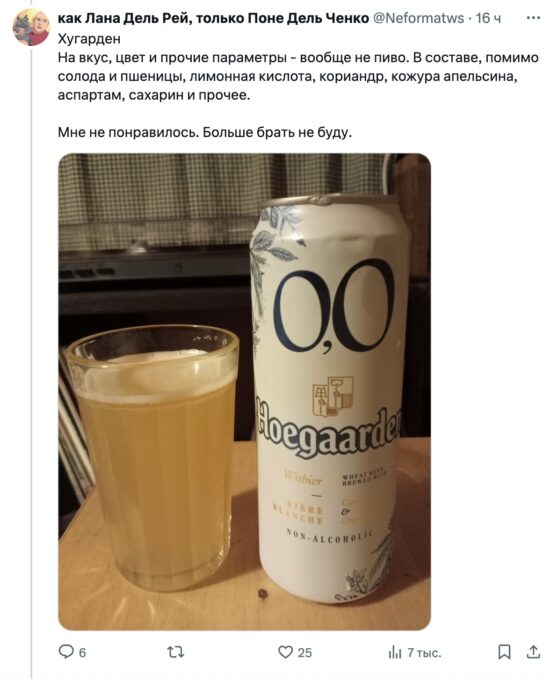Viewport: 550px width, 680px height.
Task: Click the like count 25
Action: [x=305, y=653]
